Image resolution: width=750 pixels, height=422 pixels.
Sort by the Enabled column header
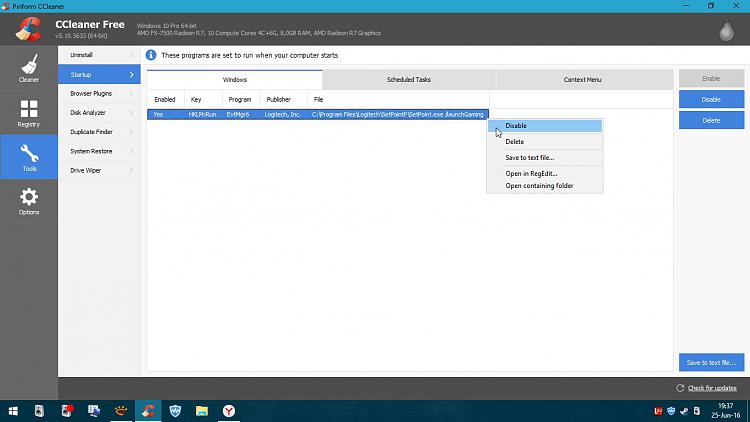coord(165,100)
